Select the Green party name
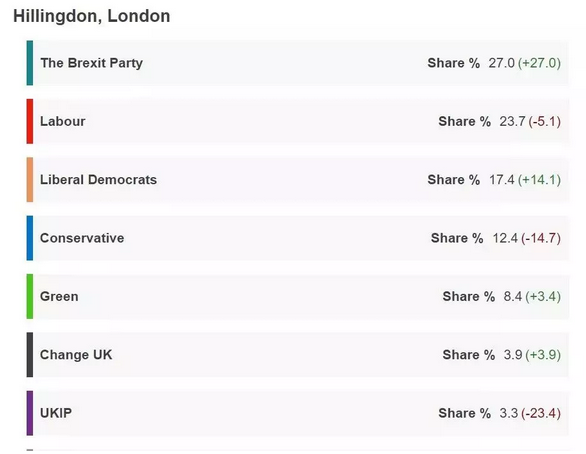Screen dimensions: 586x454 (59, 296)
